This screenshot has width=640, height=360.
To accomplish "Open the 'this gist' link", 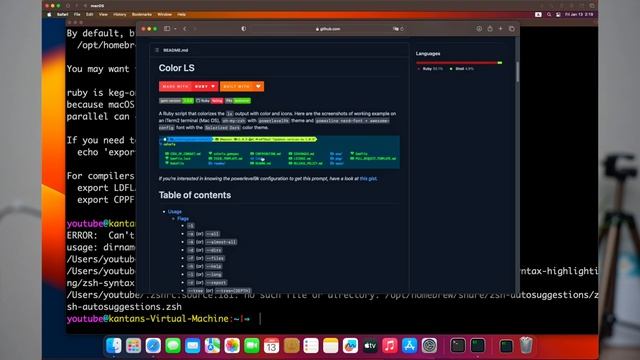I will 368,178.
